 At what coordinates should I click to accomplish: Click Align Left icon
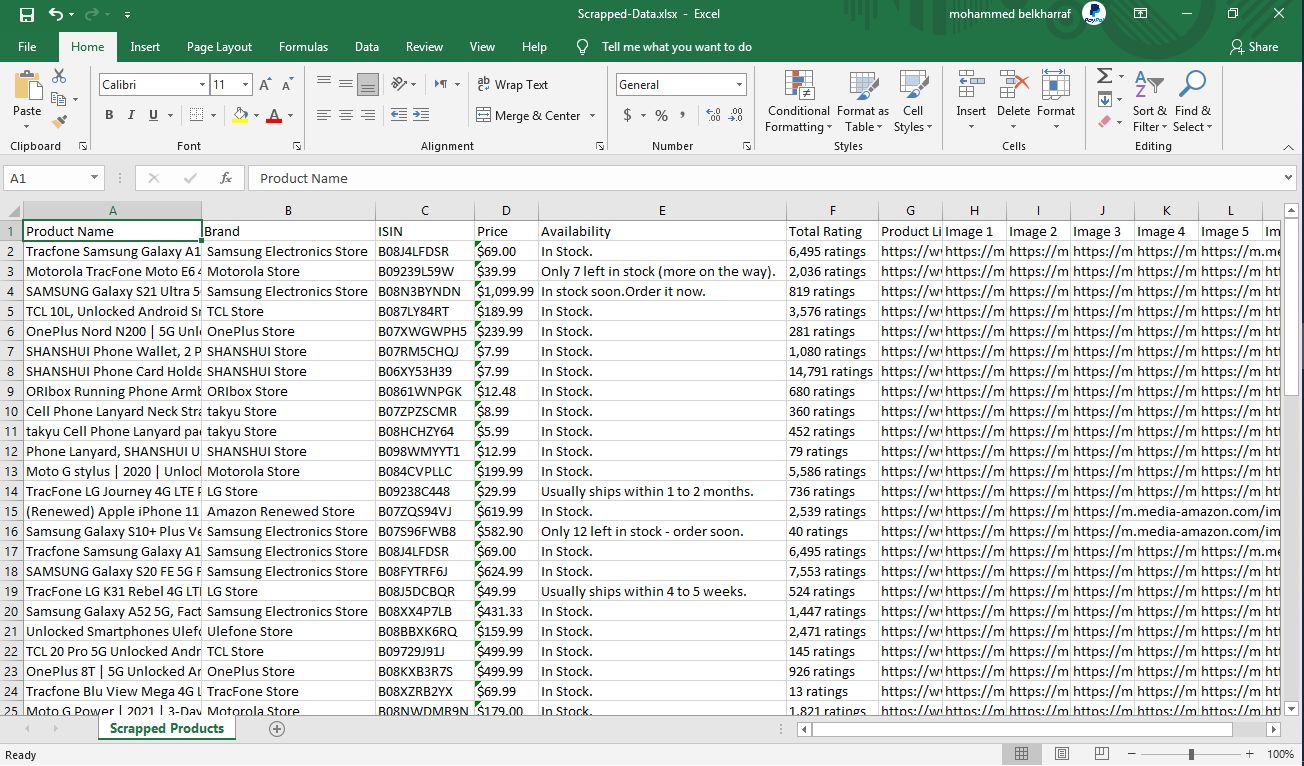[x=323, y=116]
